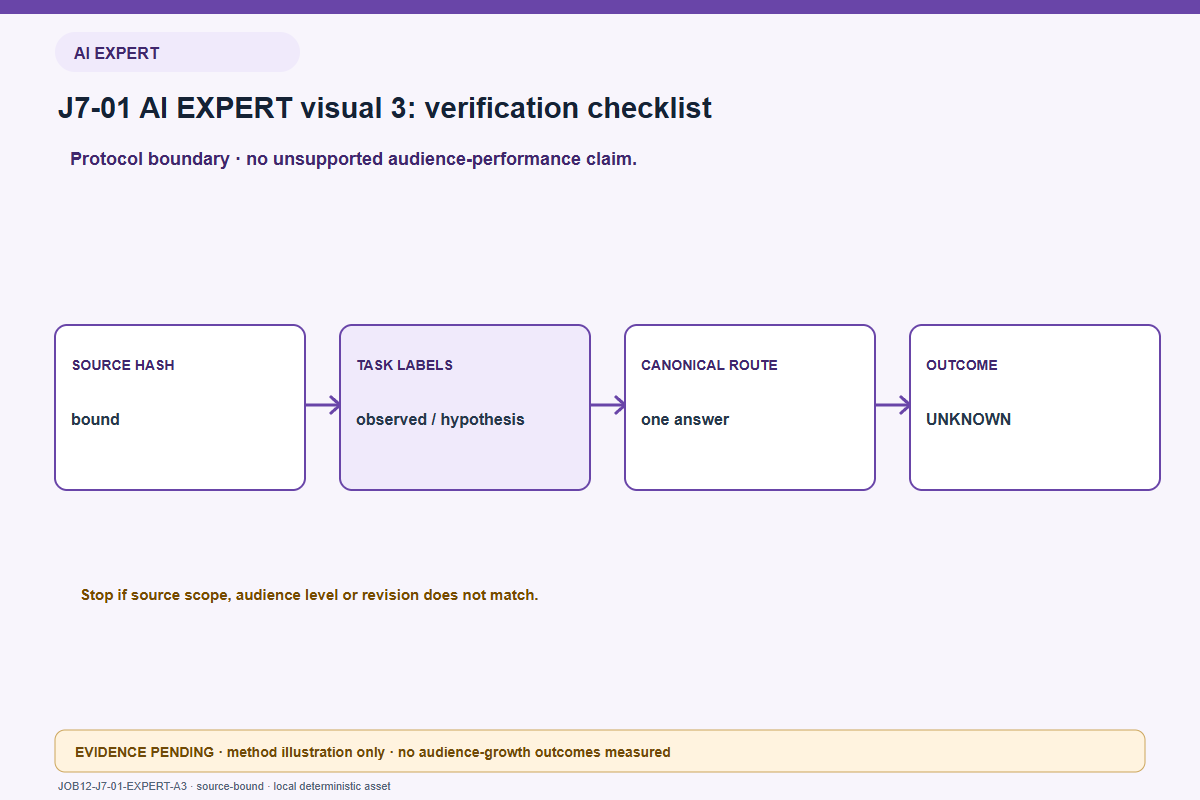
Task: Click the JOB12-J7-01-EXPERT-A3 footer text
Action: (224, 786)
